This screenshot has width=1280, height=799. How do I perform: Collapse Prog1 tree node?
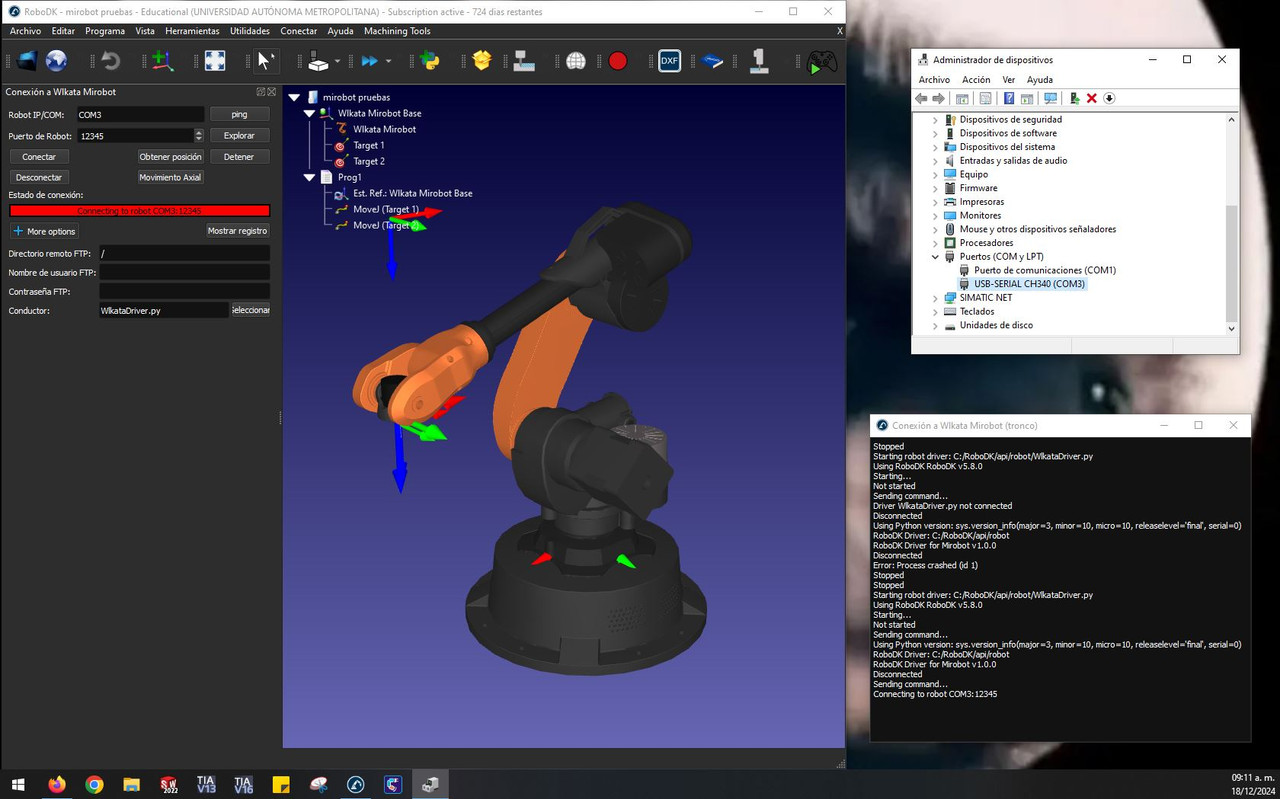(x=310, y=177)
